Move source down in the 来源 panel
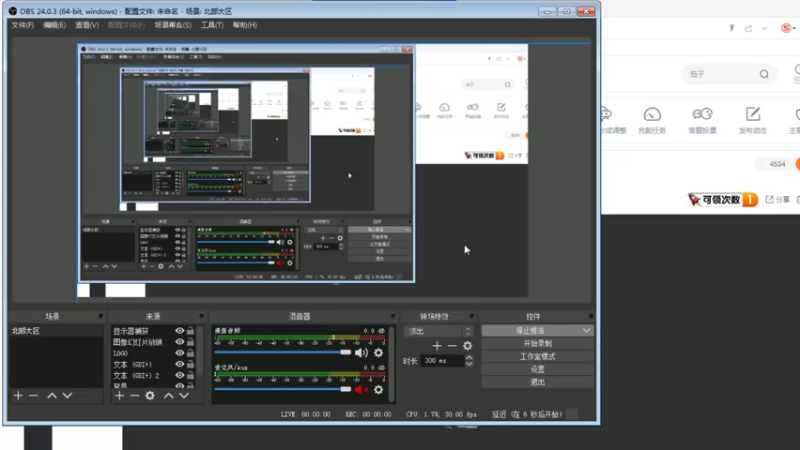 pos(184,395)
